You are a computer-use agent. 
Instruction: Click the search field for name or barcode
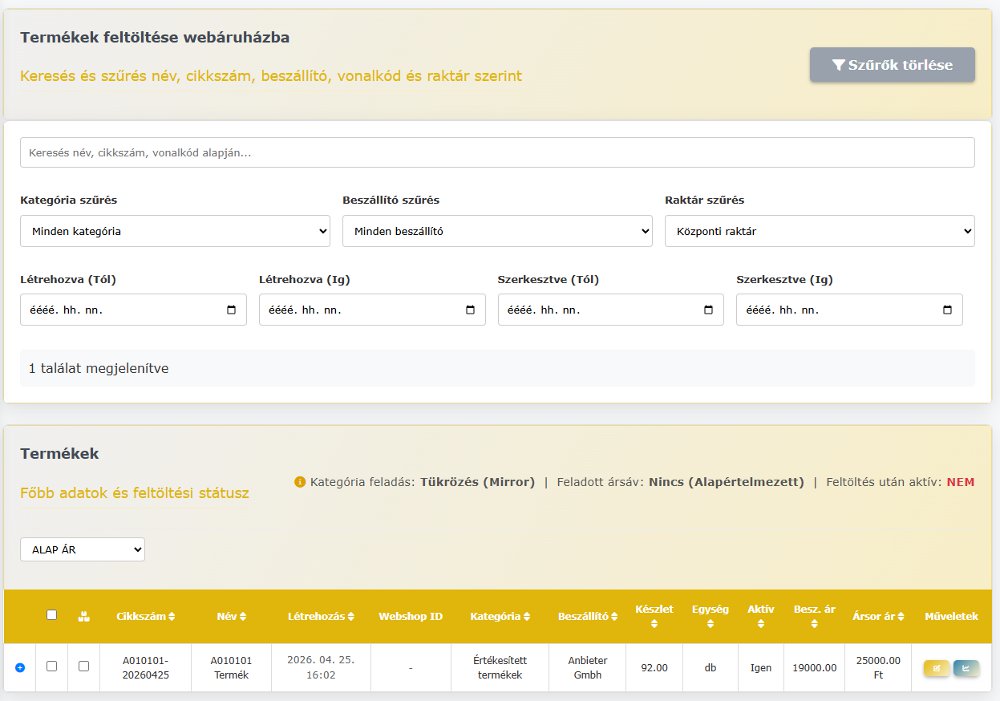[x=497, y=153]
